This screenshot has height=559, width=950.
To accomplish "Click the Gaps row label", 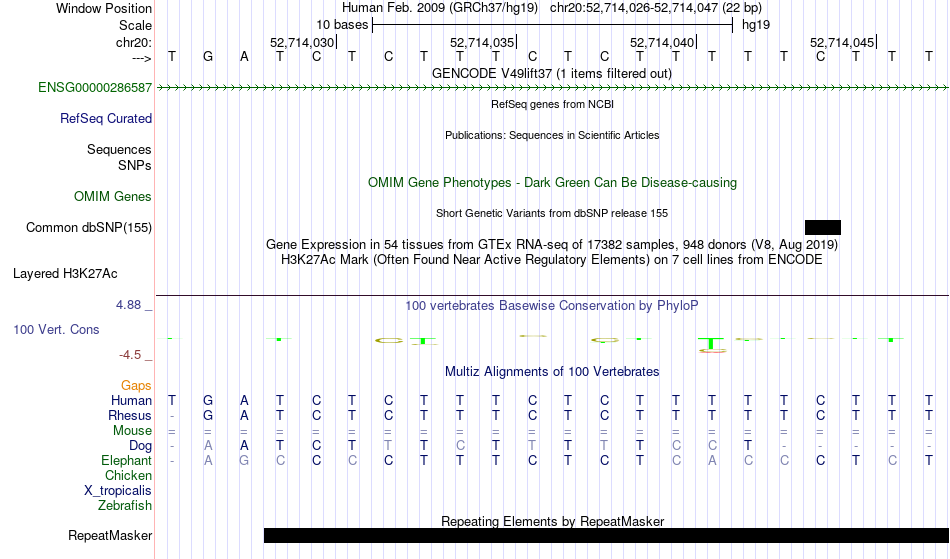I will [x=136, y=386].
